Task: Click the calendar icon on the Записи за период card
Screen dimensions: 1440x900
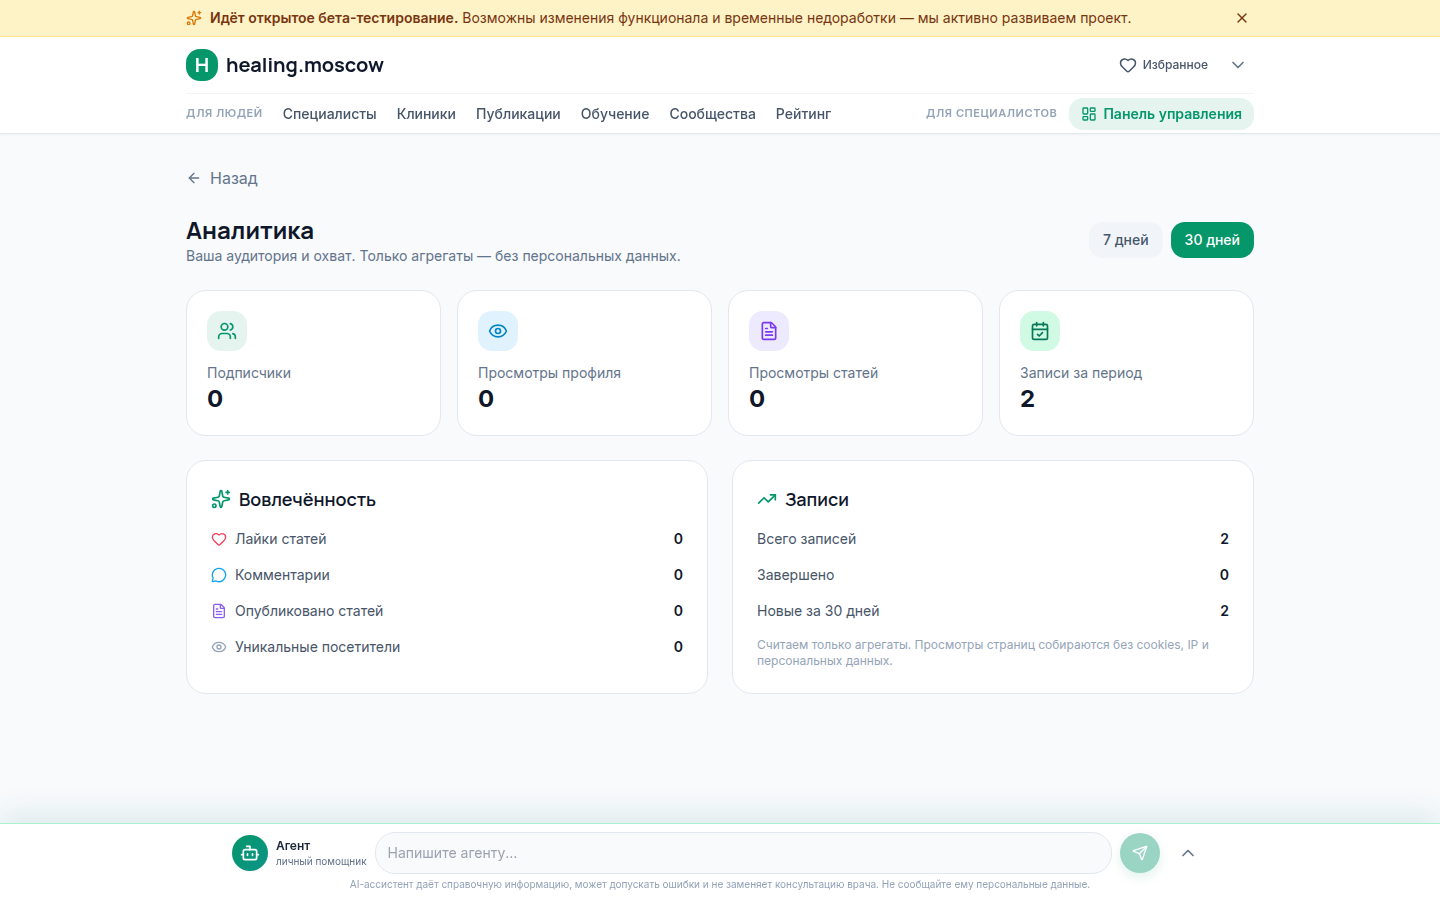Action: 1040,331
